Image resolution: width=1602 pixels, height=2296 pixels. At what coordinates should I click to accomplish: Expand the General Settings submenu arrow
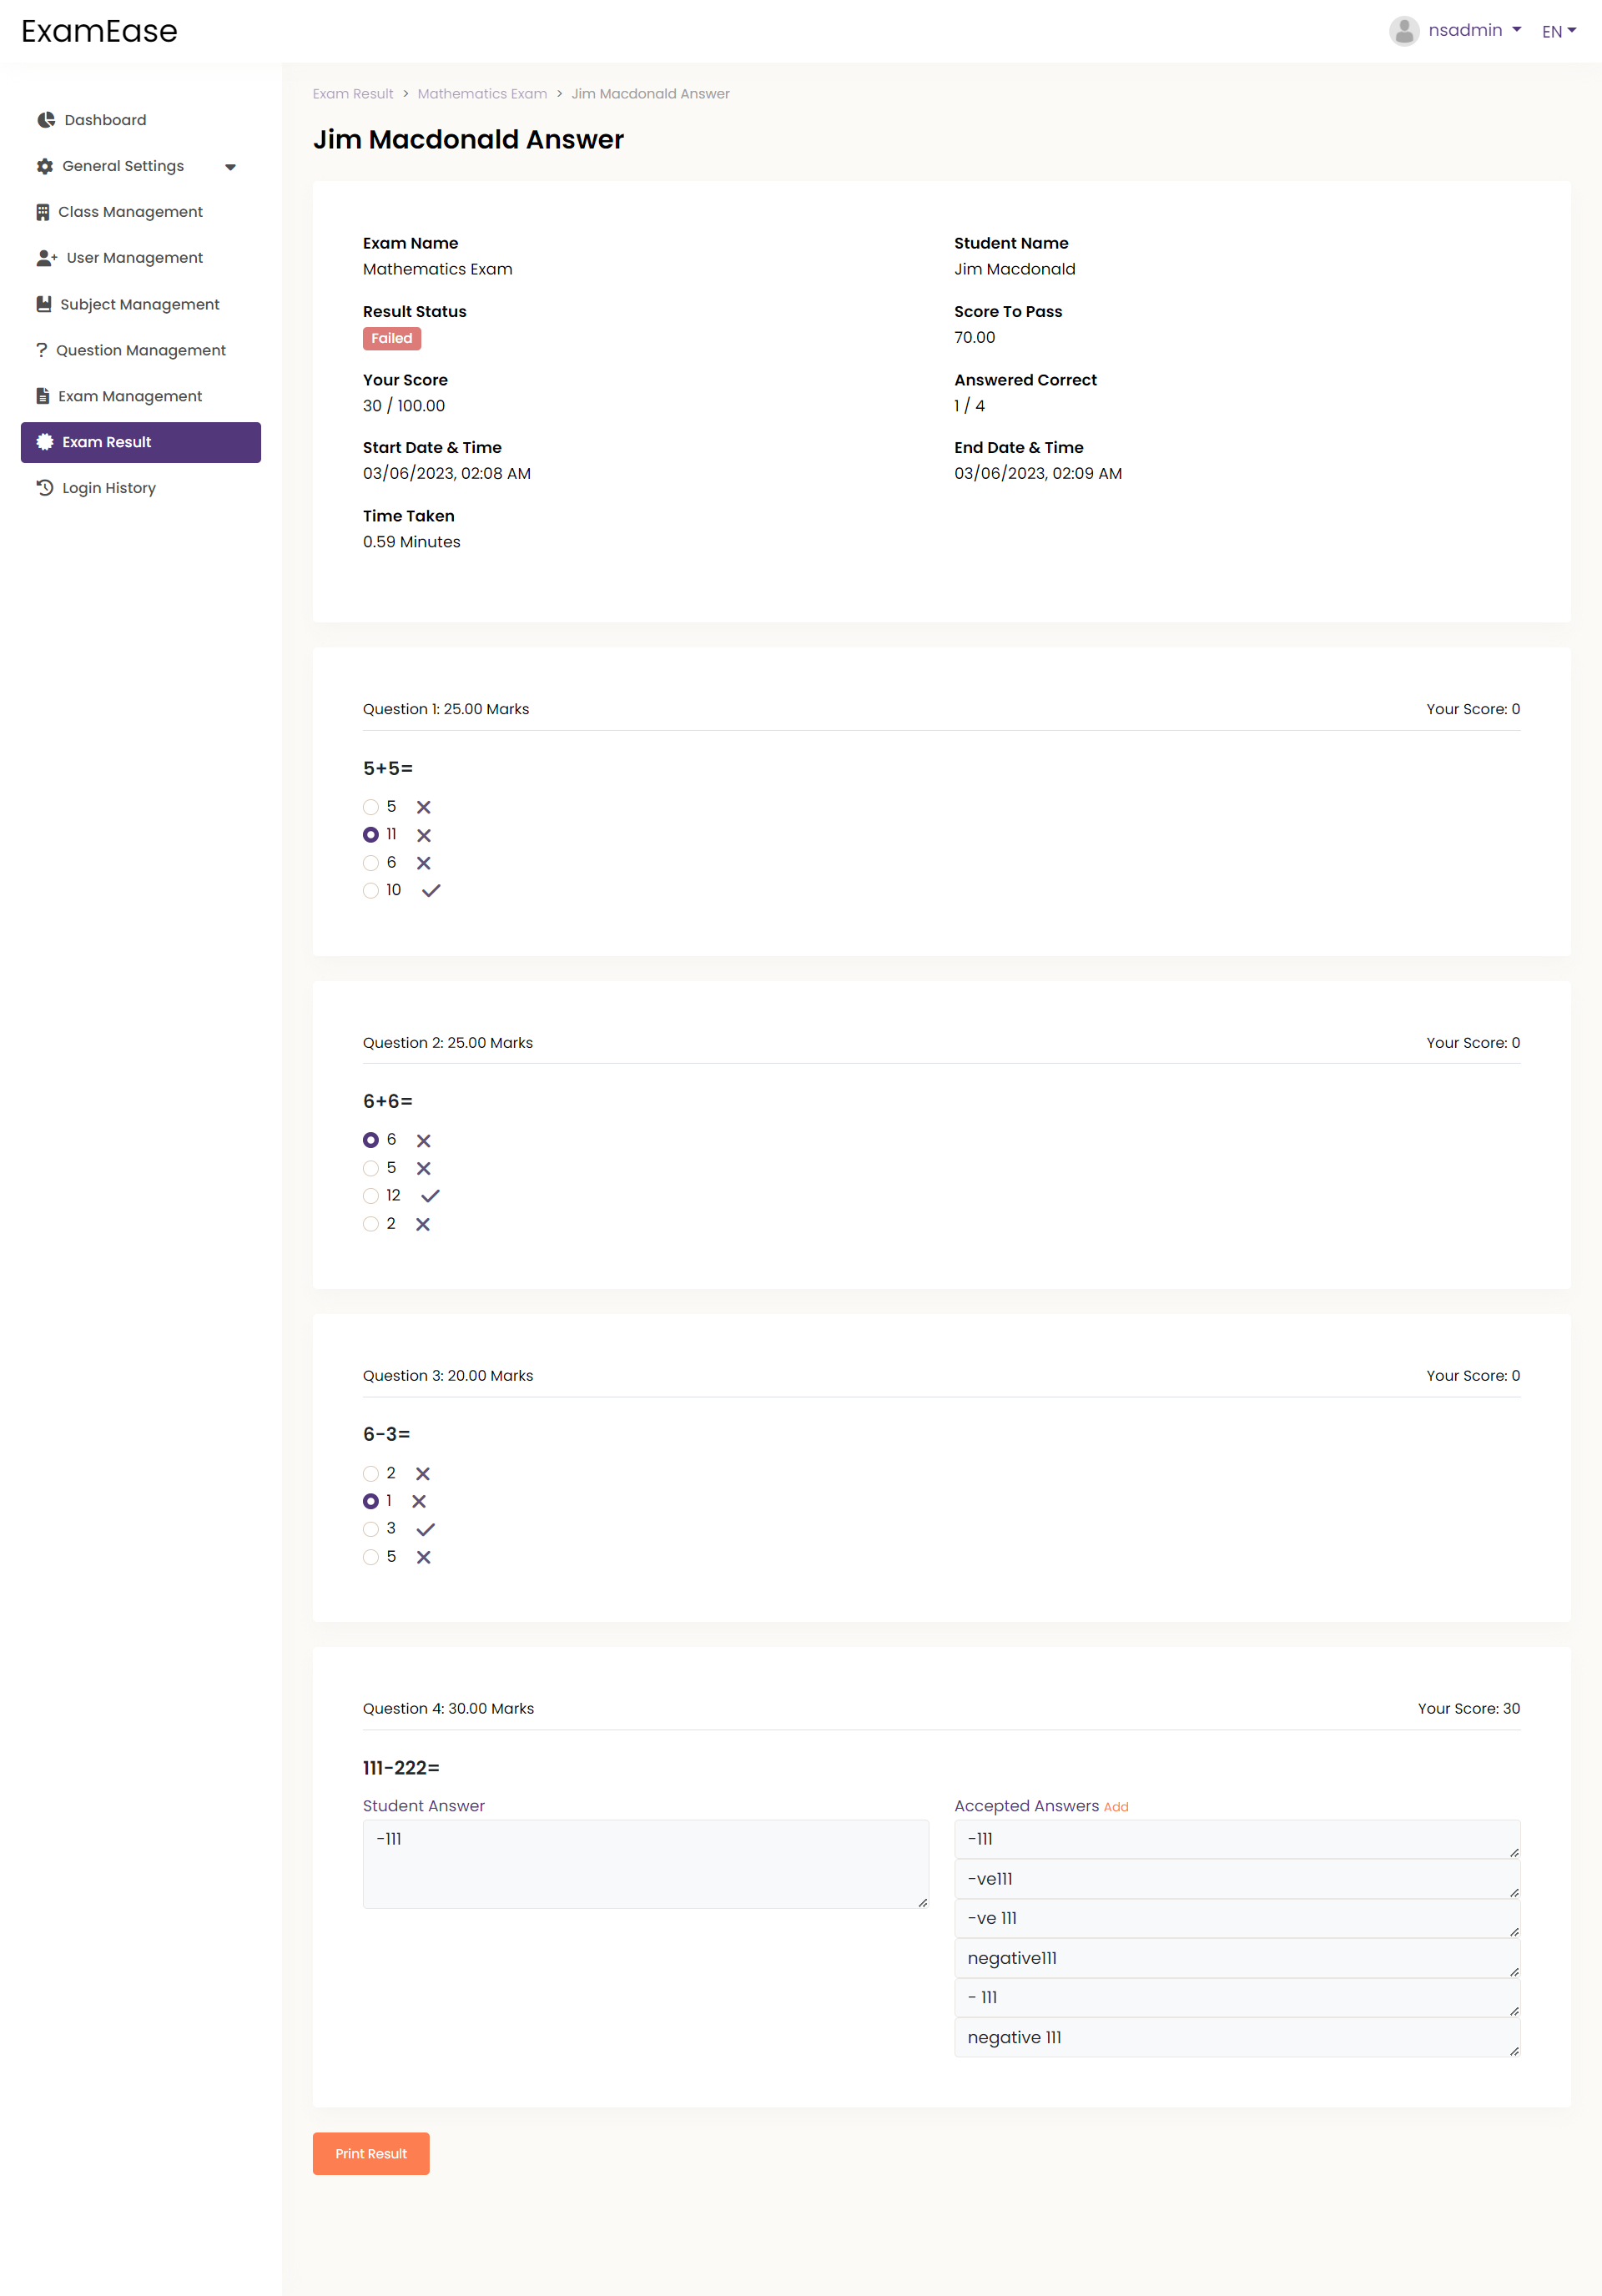point(231,167)
